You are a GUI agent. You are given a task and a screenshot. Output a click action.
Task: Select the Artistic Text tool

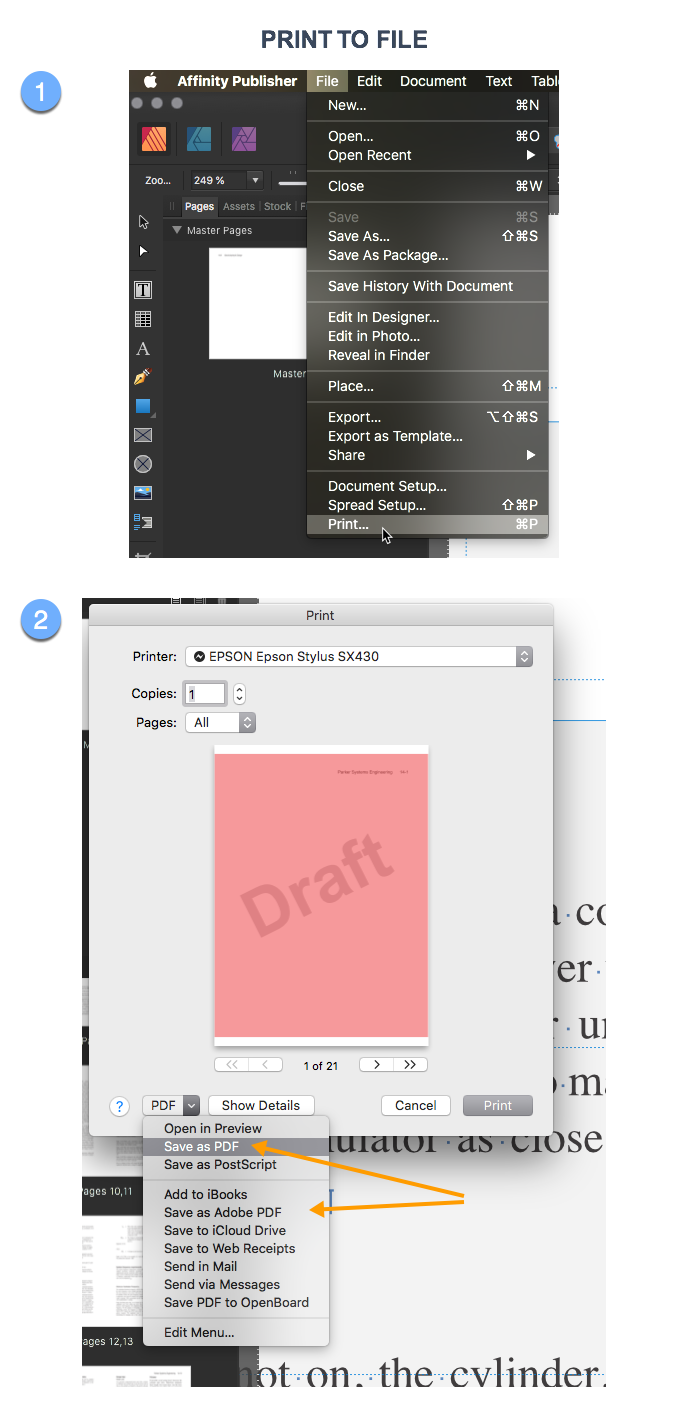click(143, 349)
